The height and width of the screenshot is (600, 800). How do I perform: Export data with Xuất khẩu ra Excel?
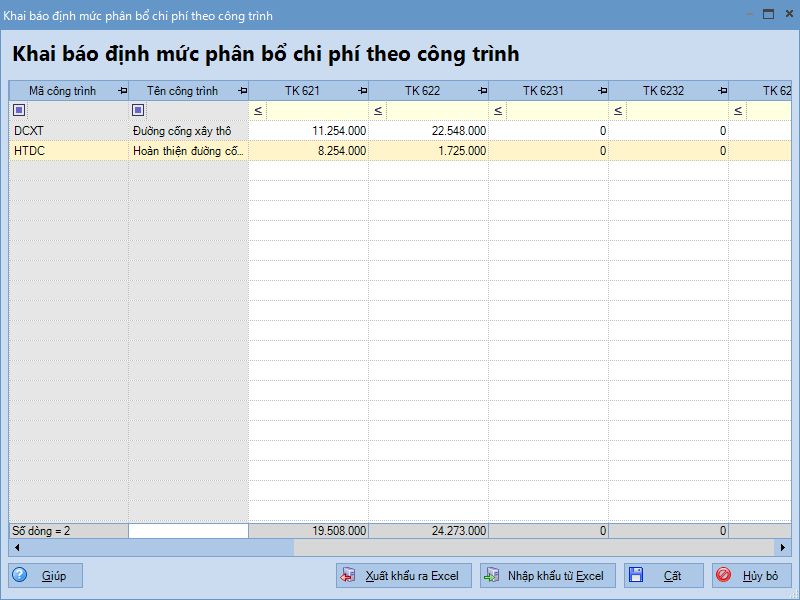coord(402,576)
